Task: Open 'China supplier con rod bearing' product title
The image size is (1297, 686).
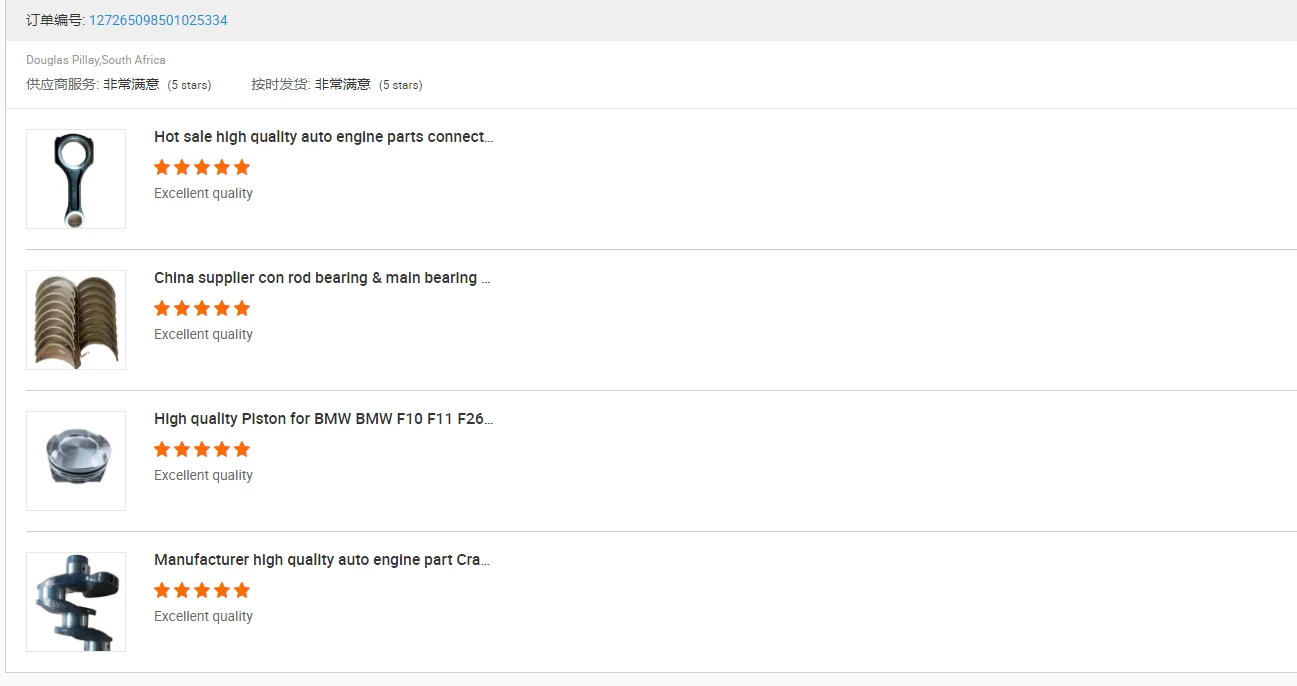Action: (x=322, y=278)
